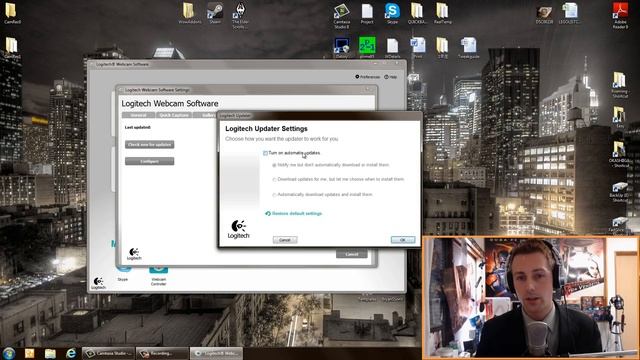640x360 pixels.
Task: Switch to Recording taskbar button
Action: 162,353
